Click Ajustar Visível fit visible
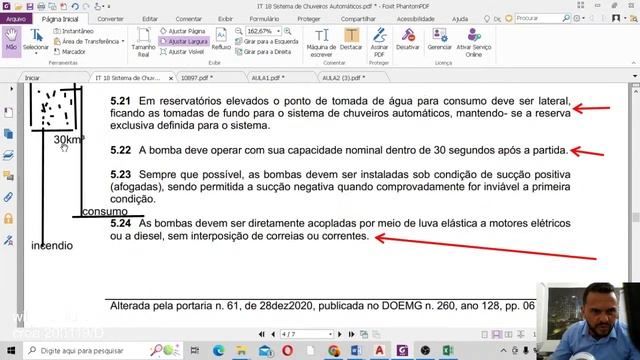This screenshot has height=360, width=640. [x=182, y=52]
